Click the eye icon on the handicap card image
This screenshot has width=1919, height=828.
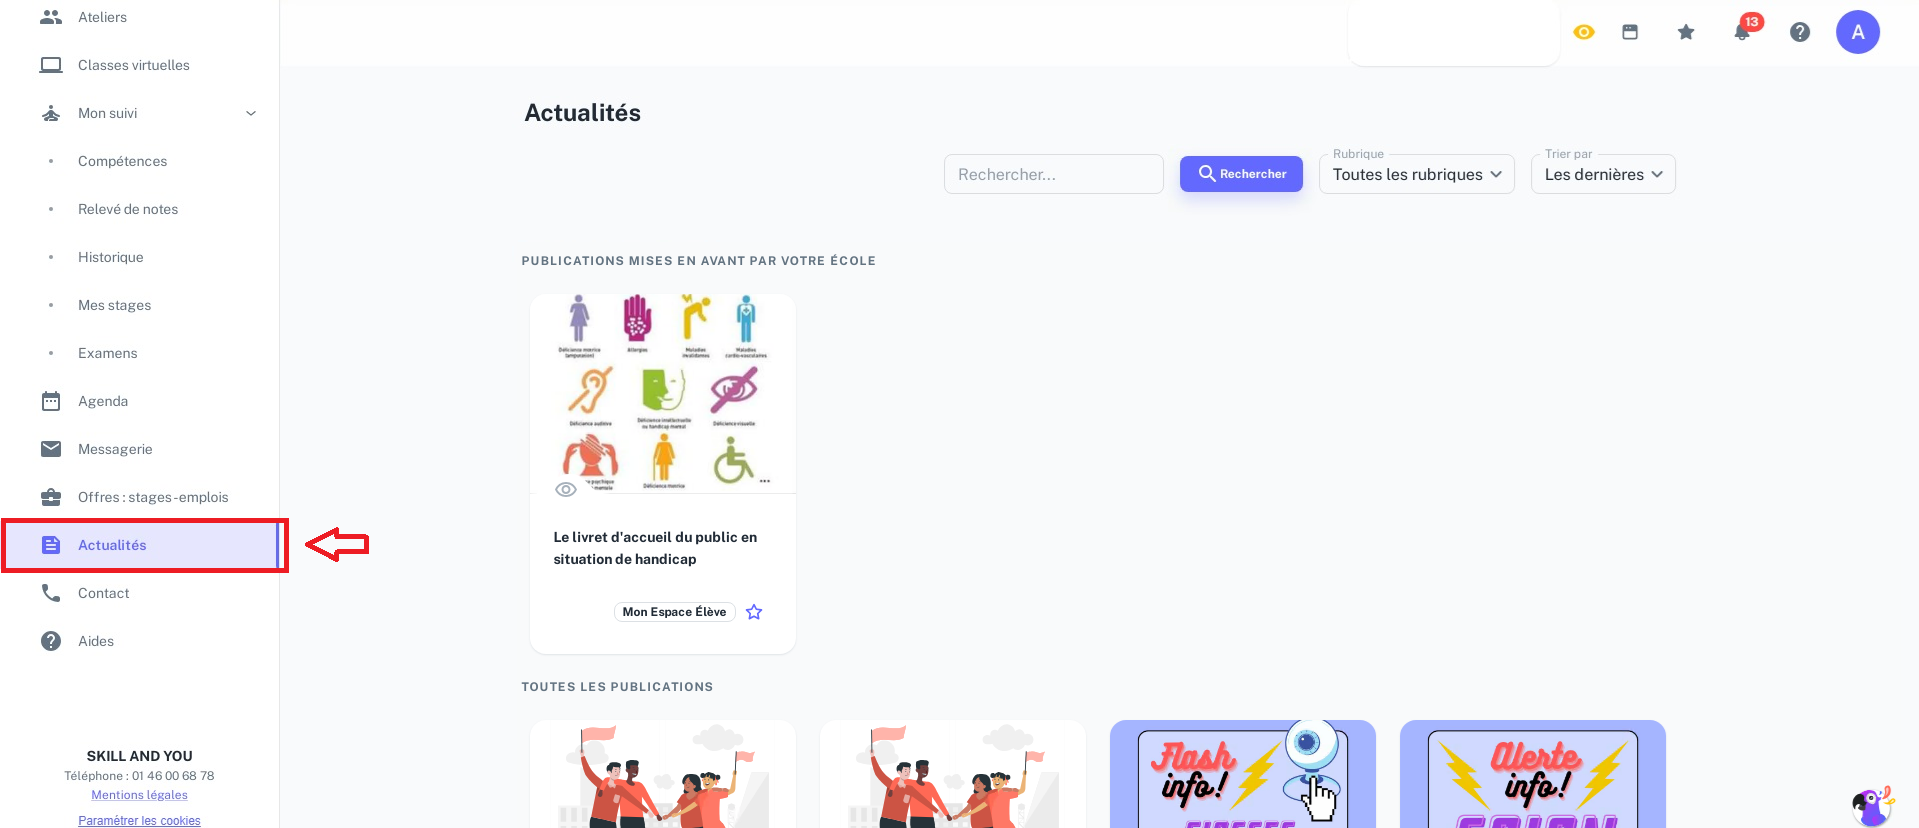(566, 489)
